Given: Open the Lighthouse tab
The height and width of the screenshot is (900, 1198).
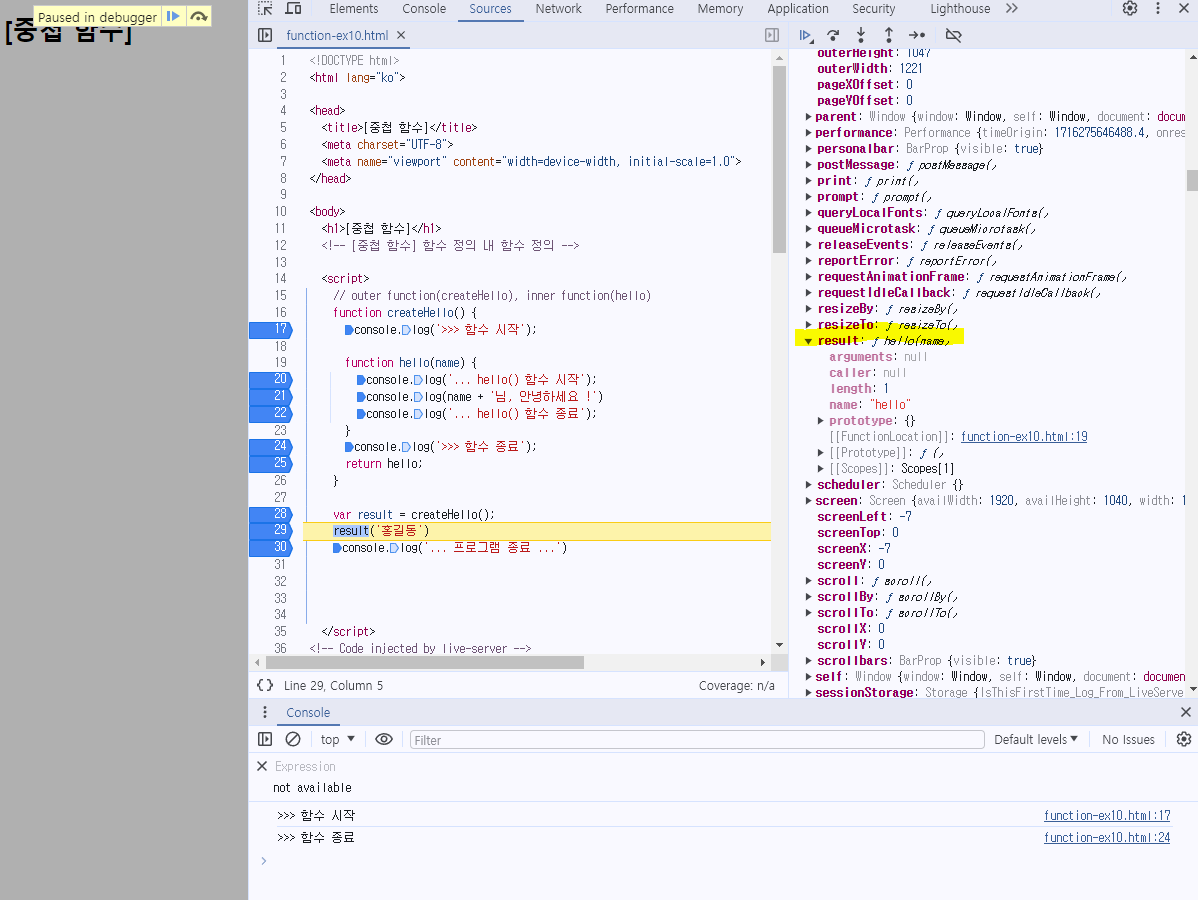Looking at the screenshot, I should point(960,8).
